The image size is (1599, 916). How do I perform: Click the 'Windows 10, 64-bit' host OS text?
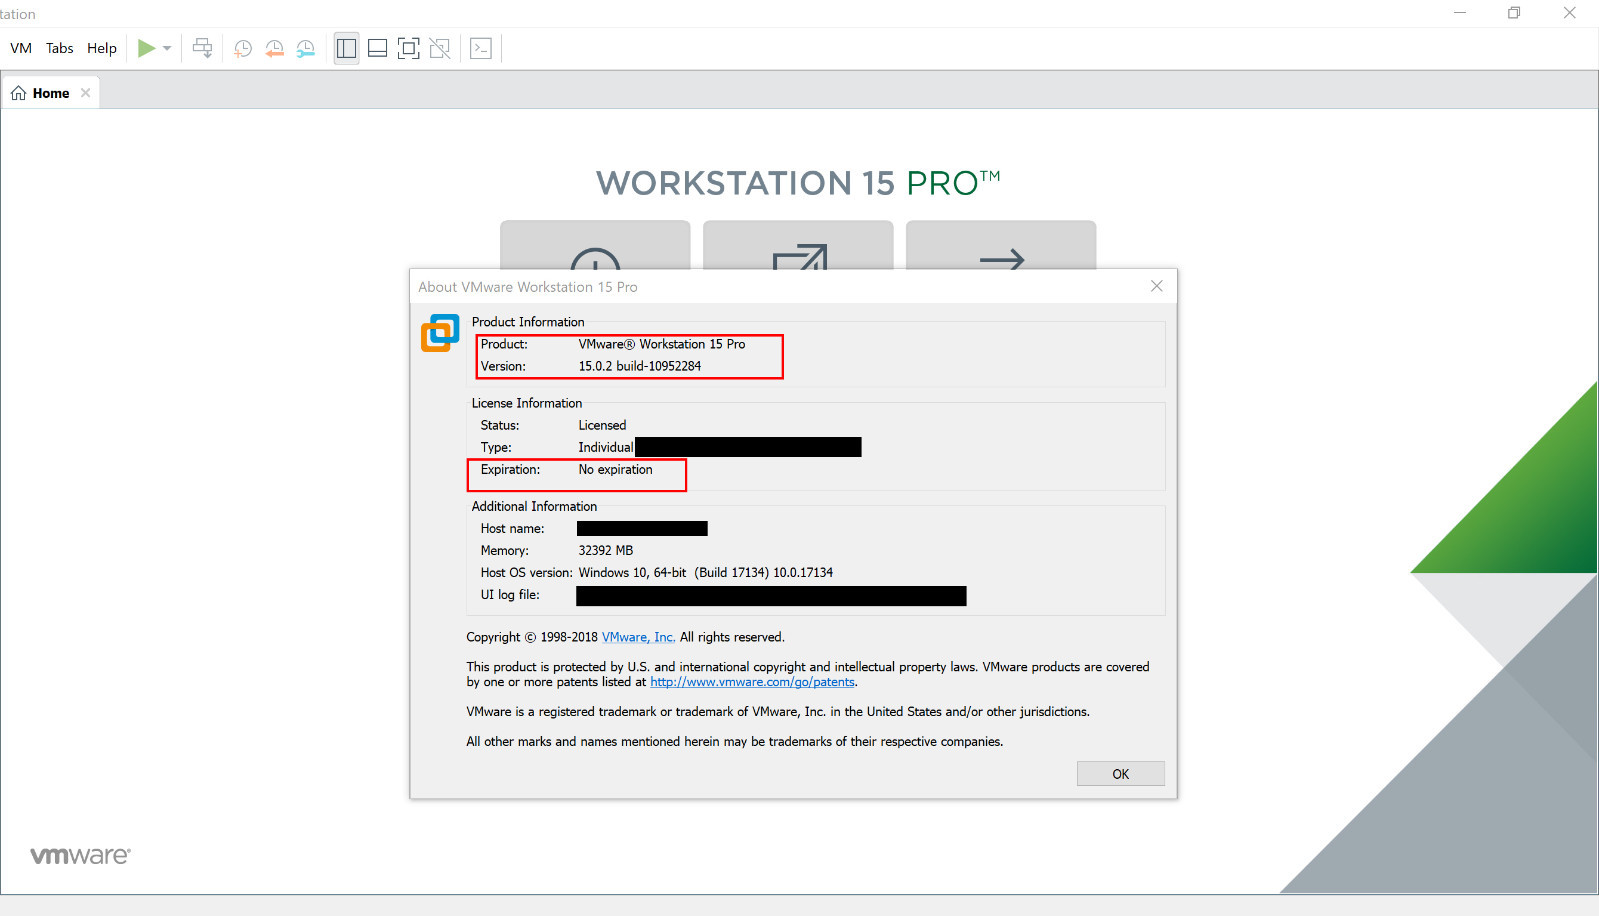[632, 572]
